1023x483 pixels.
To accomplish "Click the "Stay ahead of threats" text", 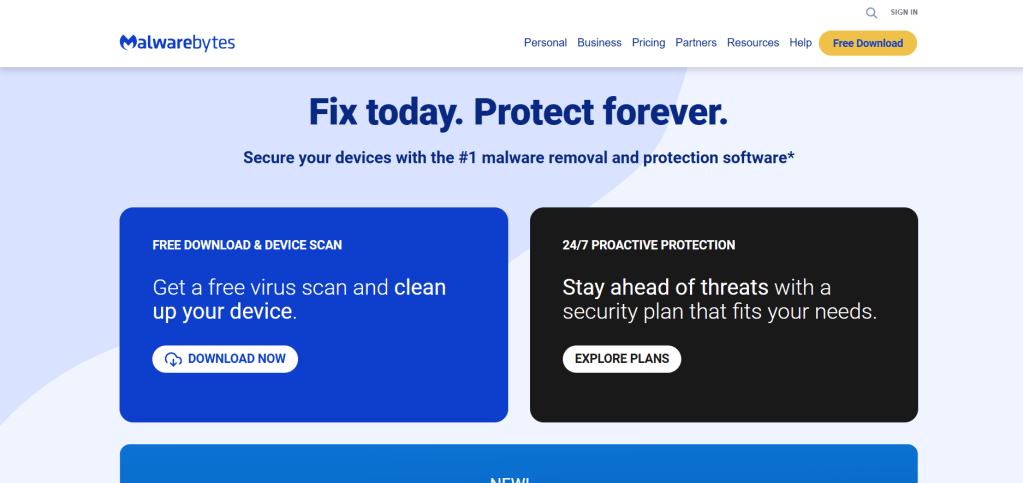I will click(665, 288).
